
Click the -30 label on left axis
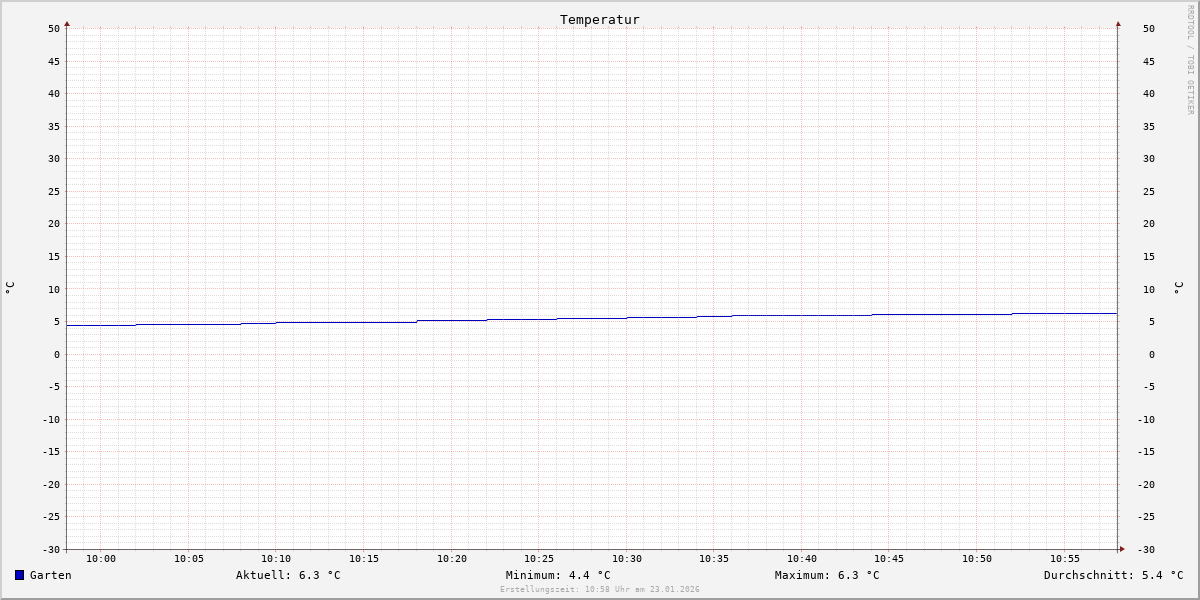pyautogui.click(x=51, y=549)
